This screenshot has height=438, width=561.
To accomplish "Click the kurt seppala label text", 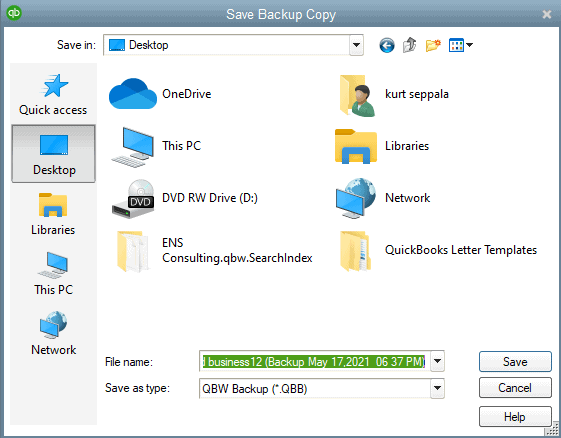I will pos(417,94).
